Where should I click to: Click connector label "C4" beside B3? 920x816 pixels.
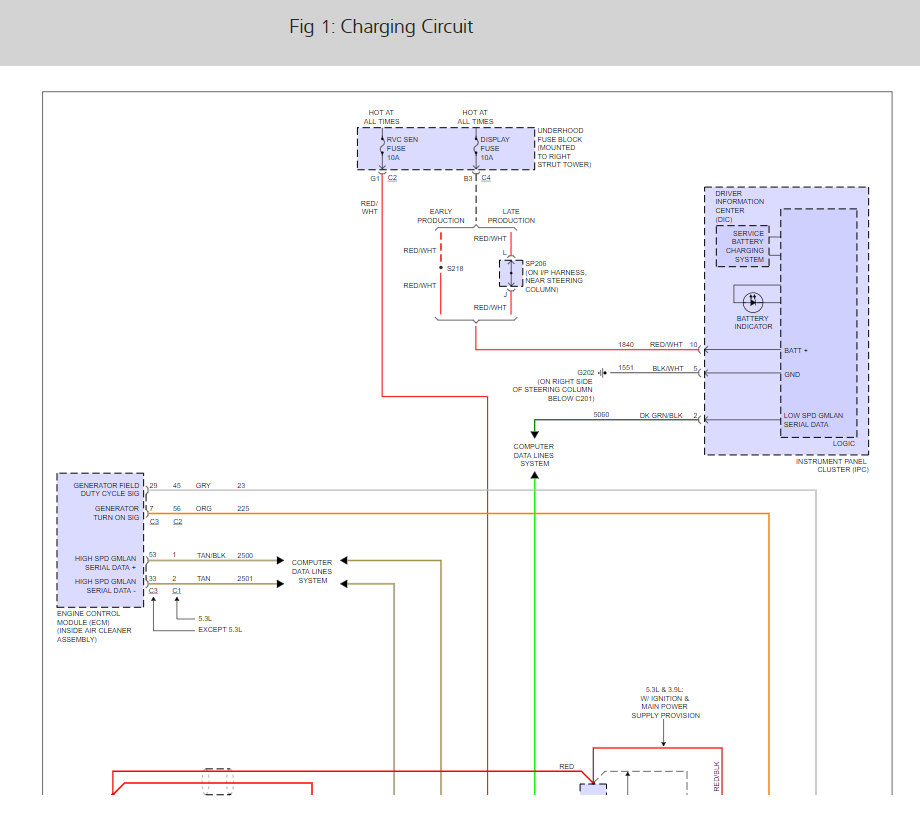tap(486, 178)
